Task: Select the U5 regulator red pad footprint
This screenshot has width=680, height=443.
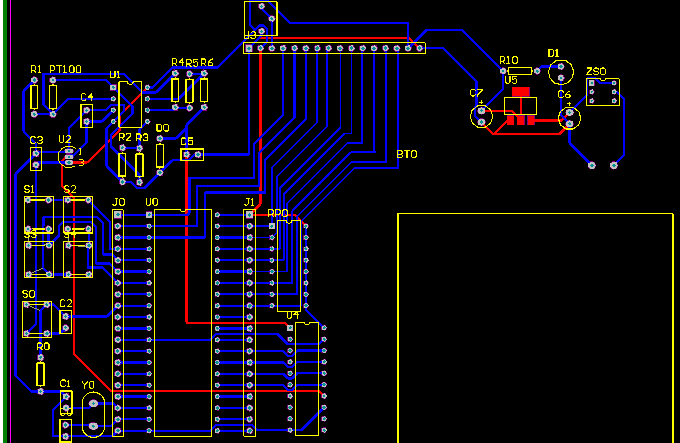Action: click(x=520, y=106)
